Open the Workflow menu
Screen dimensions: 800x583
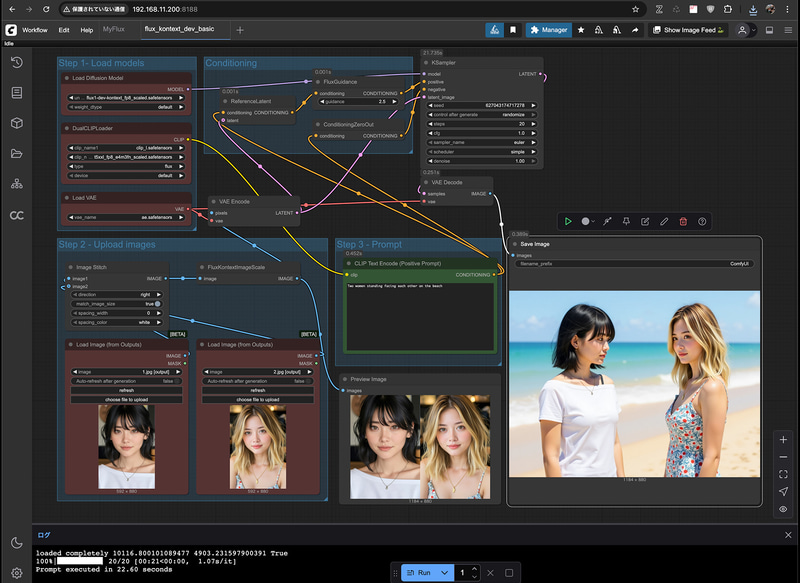click(34, 30)
